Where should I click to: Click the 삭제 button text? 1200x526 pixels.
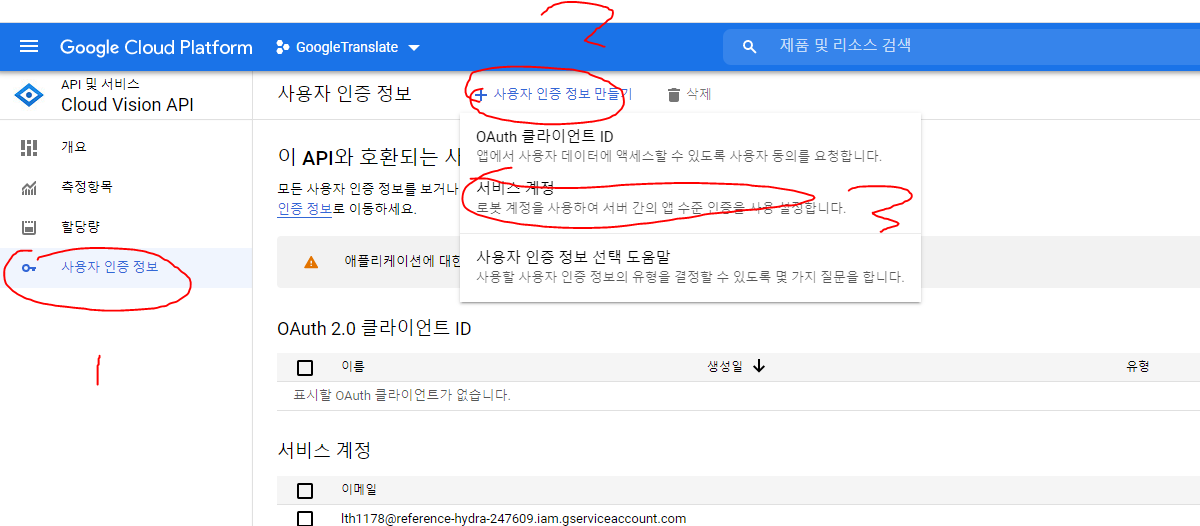click(x=699, y=94)
